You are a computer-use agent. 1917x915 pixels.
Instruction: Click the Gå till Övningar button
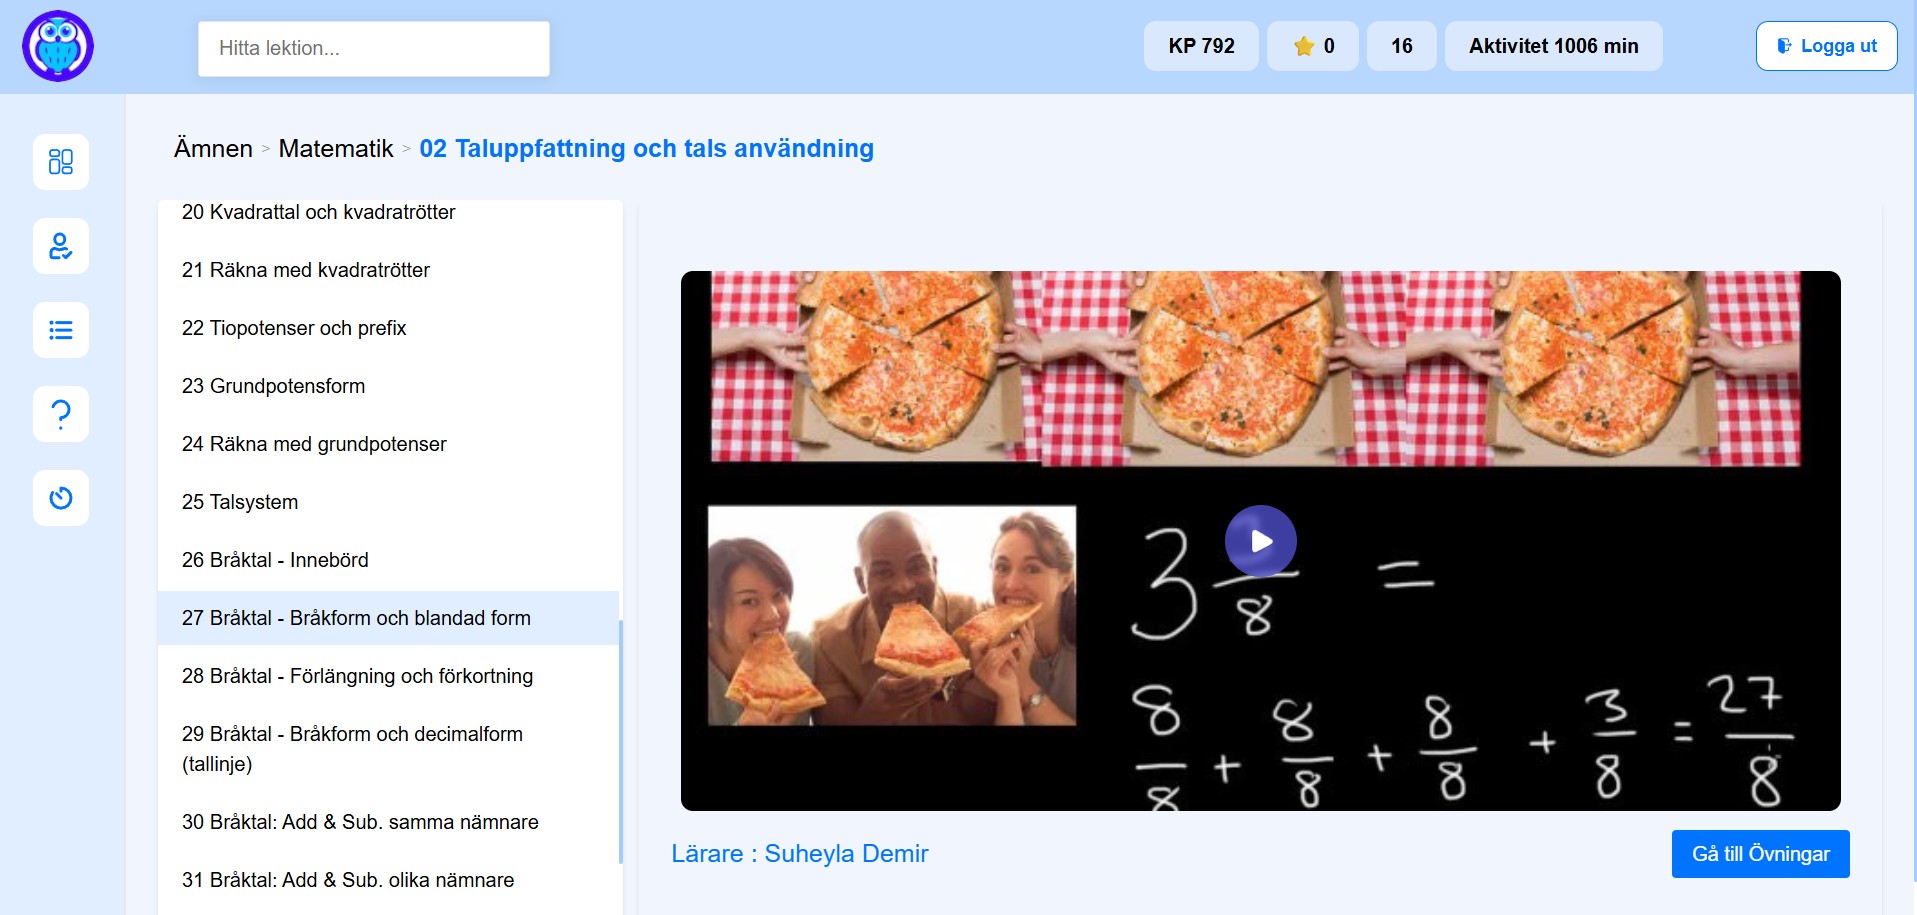pyautogui.click(x=1760, y=854)
